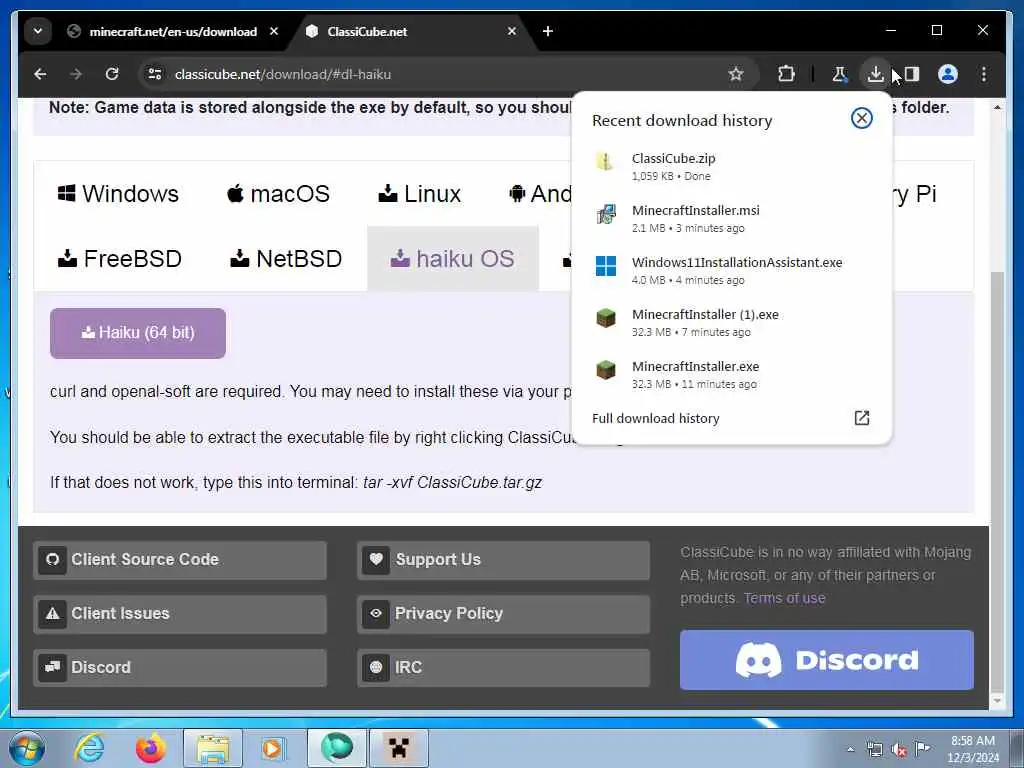Open Privacy Policy link
This screenshot has width=1024, height=768.
[504, 614]
